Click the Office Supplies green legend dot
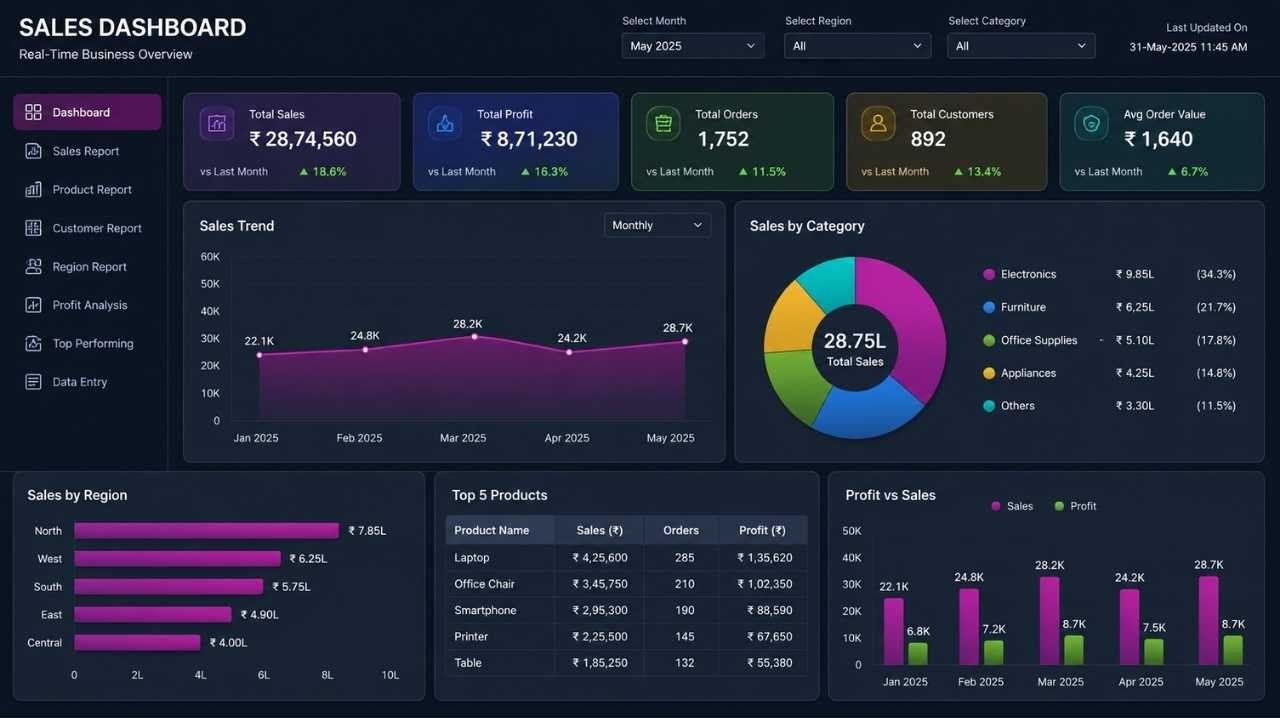1280x718 pixels. [989, 340]
